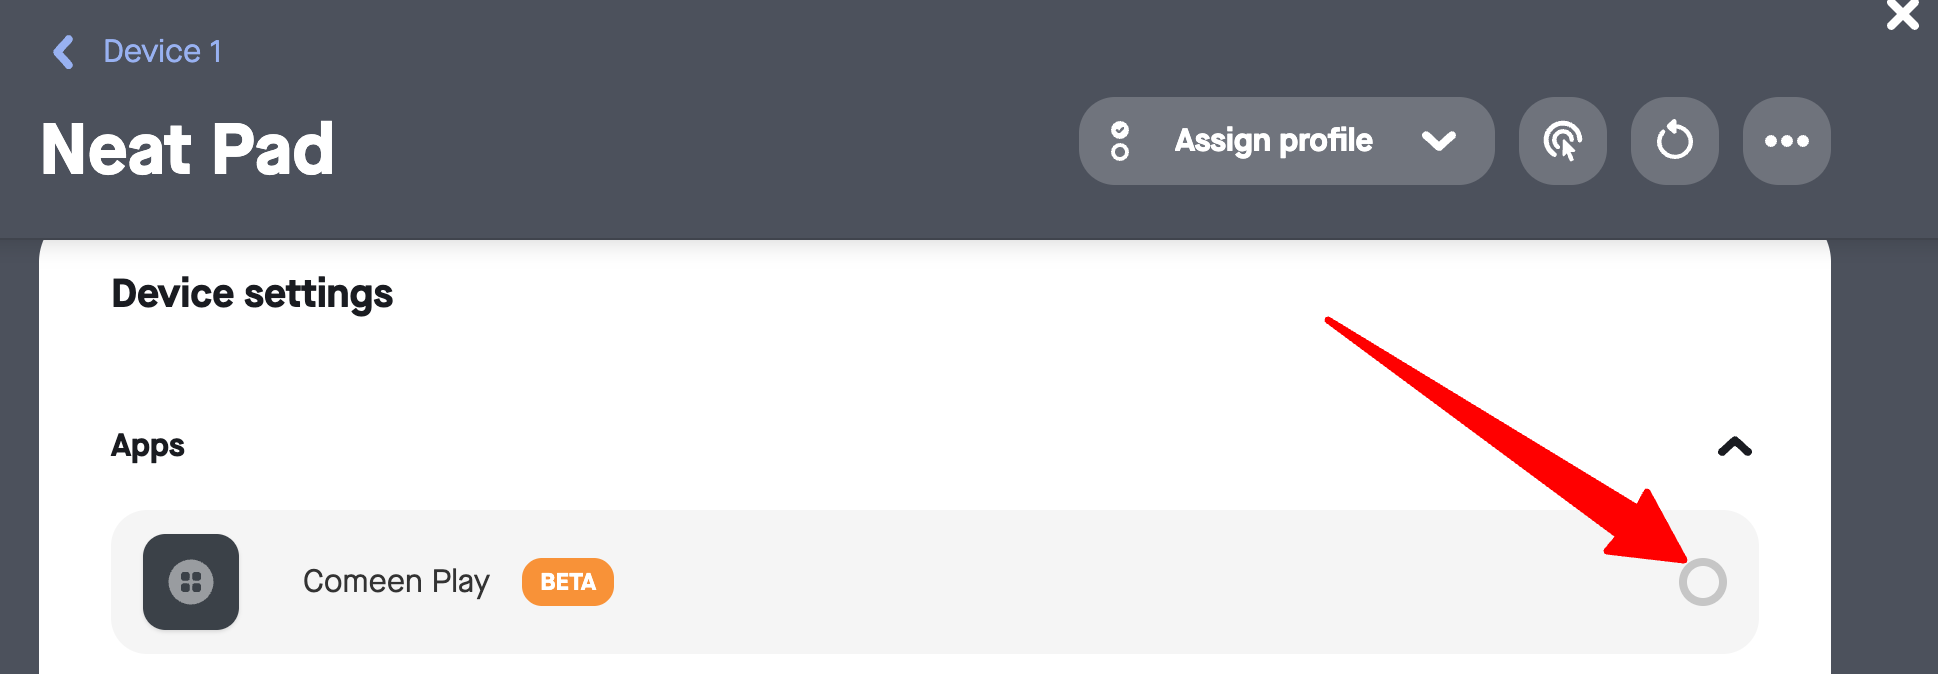Enable the Comeen Play radio toggle
The height and width of the screenshot is (674, 1938).
point(1703,582)
